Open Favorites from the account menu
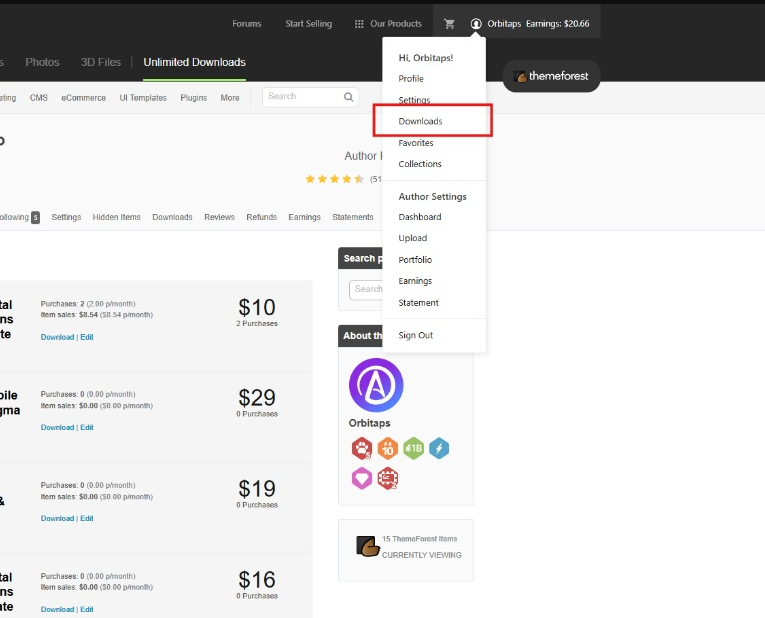This screenshot has width=765, height=618. [416, 143]
